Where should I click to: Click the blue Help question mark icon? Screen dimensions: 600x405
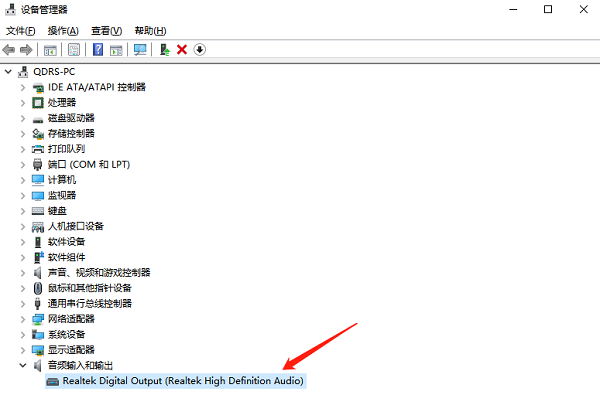tap(98, 49)
